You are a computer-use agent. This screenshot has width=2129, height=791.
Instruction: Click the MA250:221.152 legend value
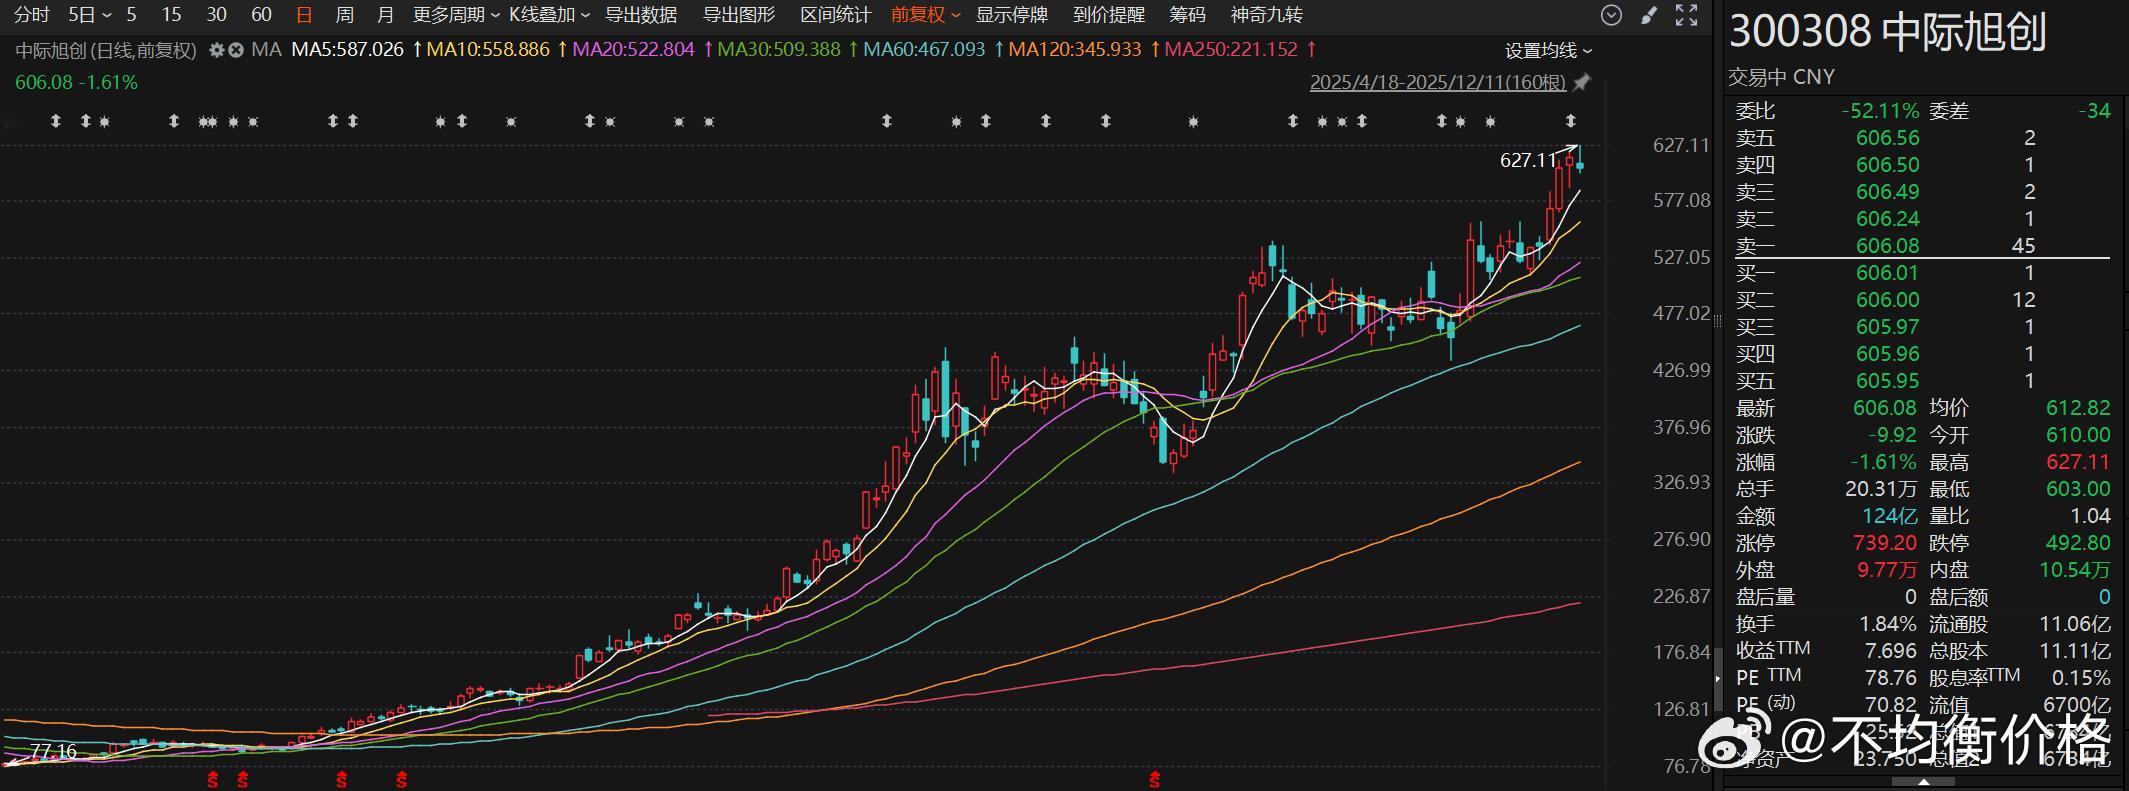tap(1232, 50)
